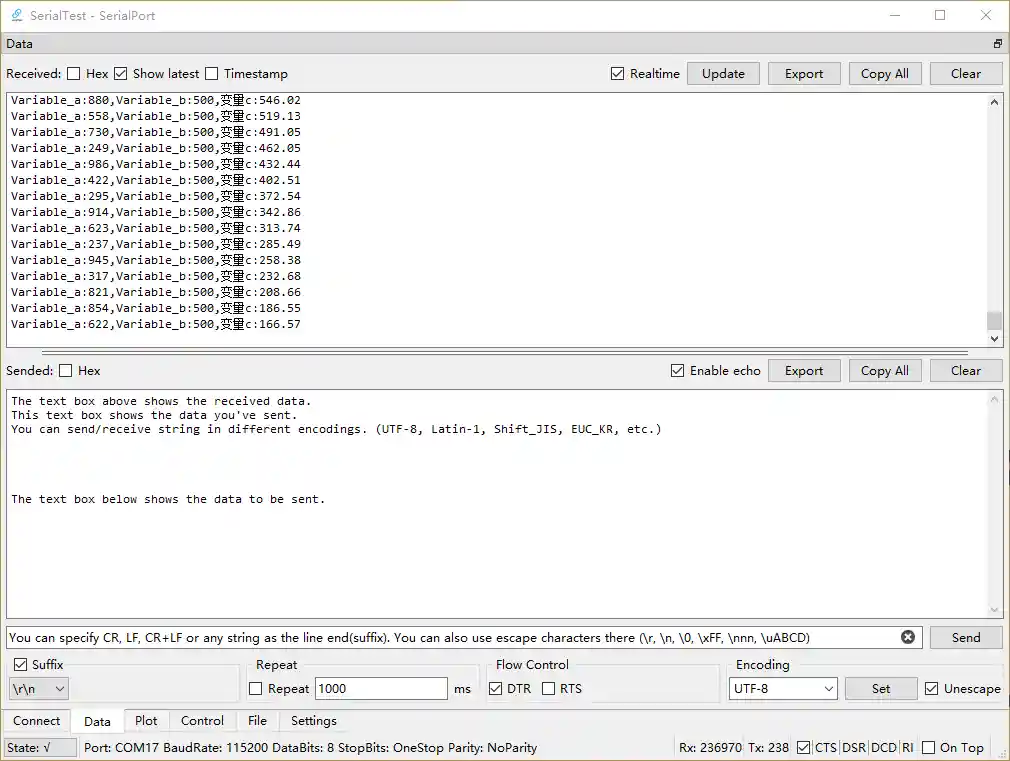
Task: Click the Set encoding button
Action: [x=881, y=689]
